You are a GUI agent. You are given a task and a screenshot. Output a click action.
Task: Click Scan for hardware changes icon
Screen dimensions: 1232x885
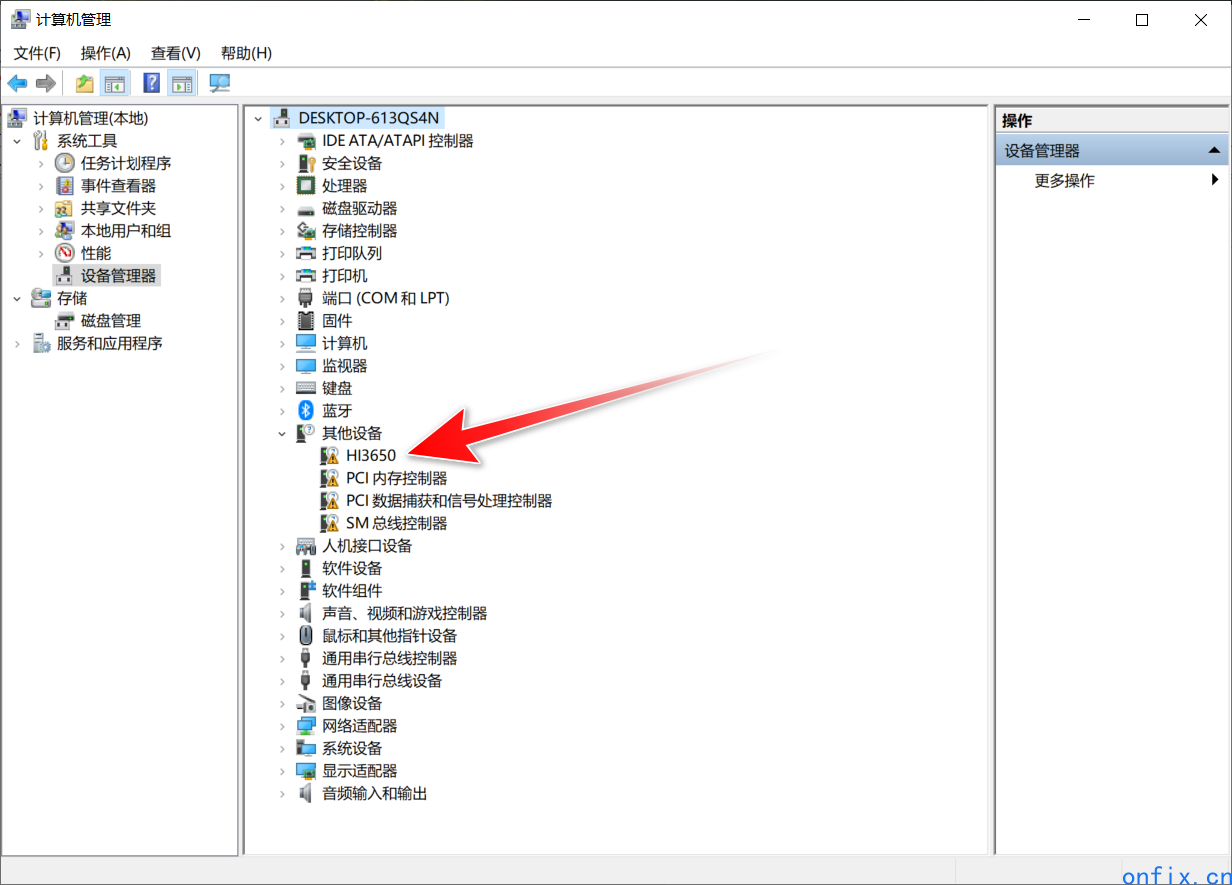[x=219, y=83]
